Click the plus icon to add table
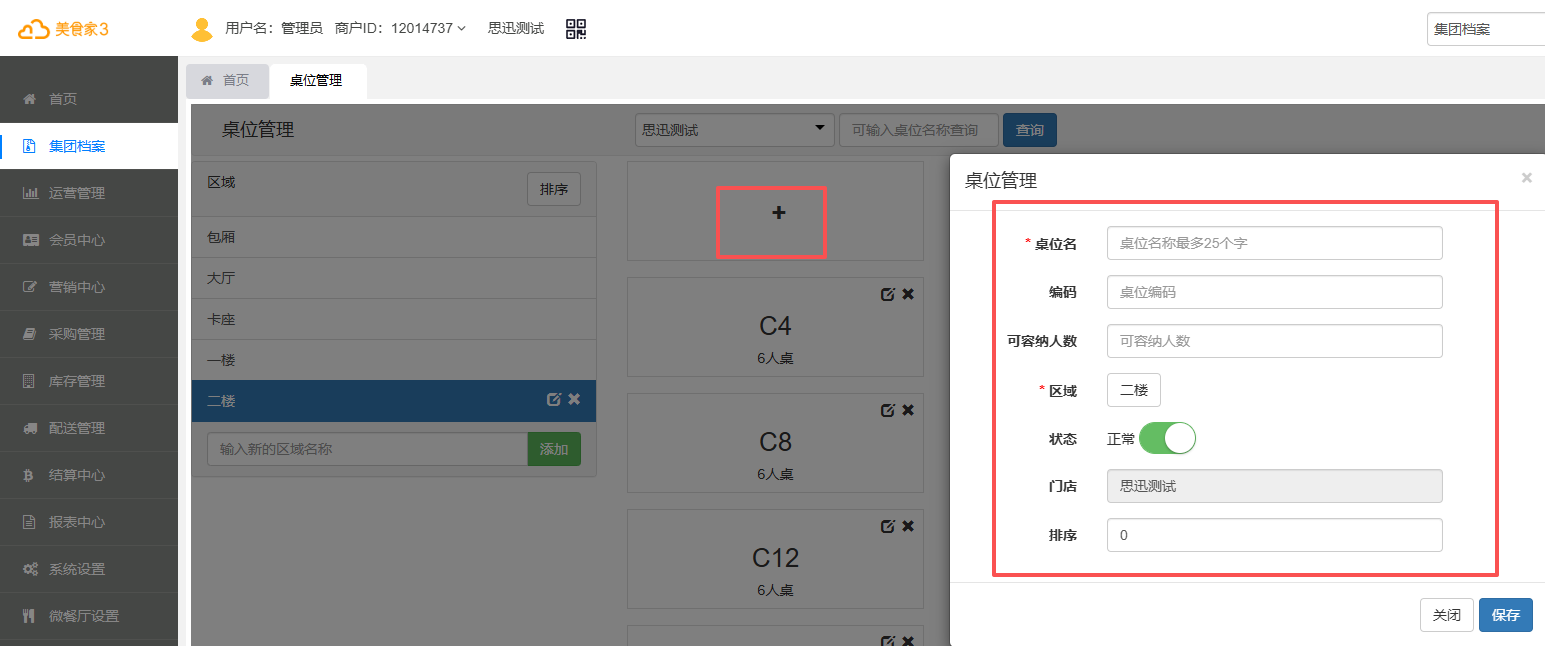The image size is (1545, 646). click(778, 213)
